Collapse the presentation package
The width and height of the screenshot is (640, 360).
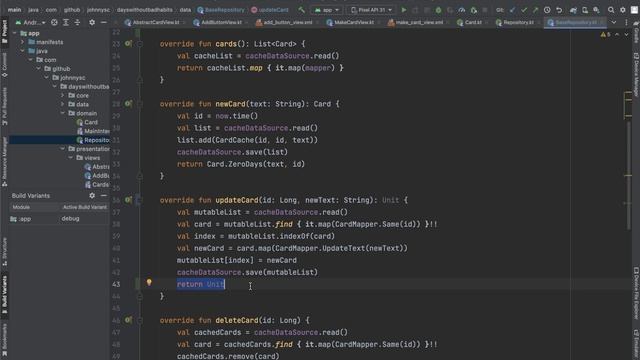point(62,149)
